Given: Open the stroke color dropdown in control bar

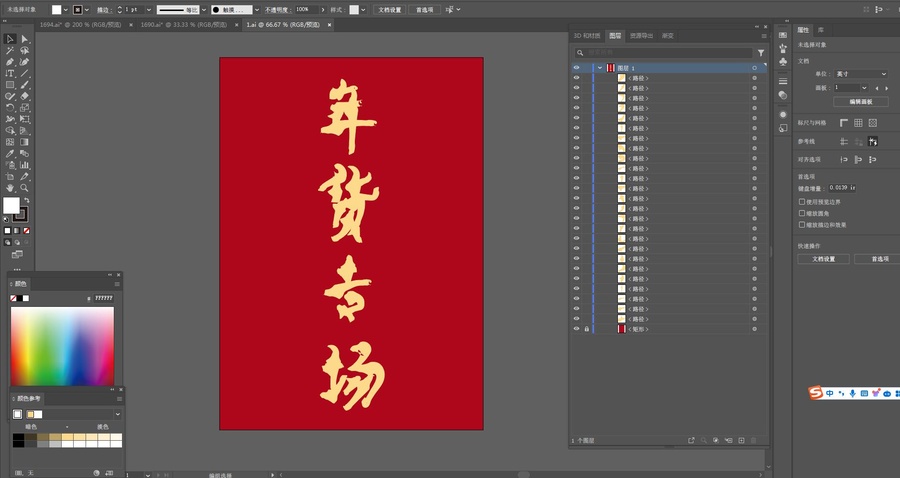Looking at the screenshot, I should (87, 10).
